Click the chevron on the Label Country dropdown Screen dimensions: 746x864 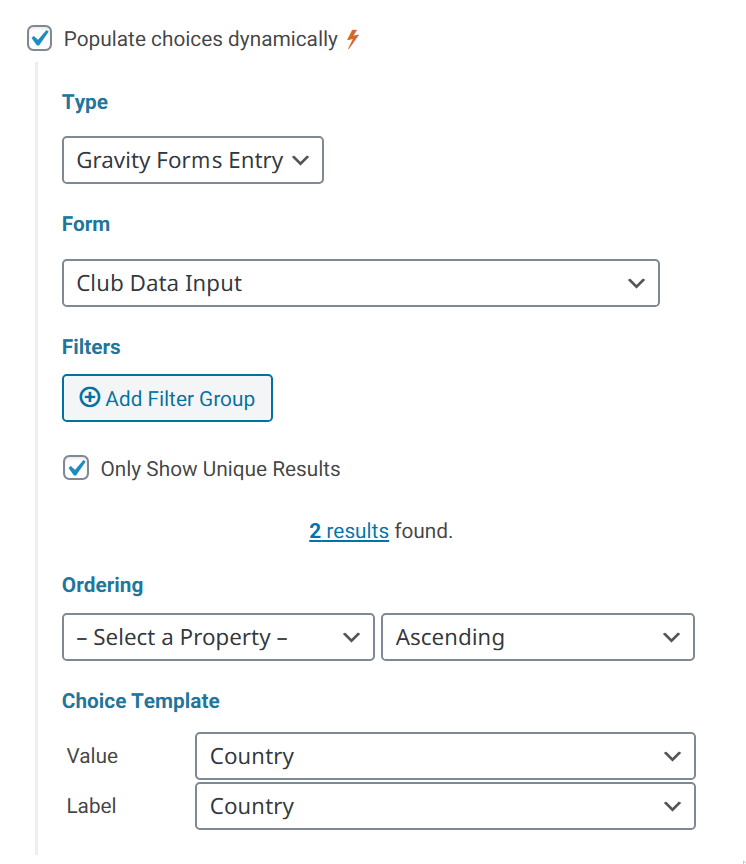672,807
